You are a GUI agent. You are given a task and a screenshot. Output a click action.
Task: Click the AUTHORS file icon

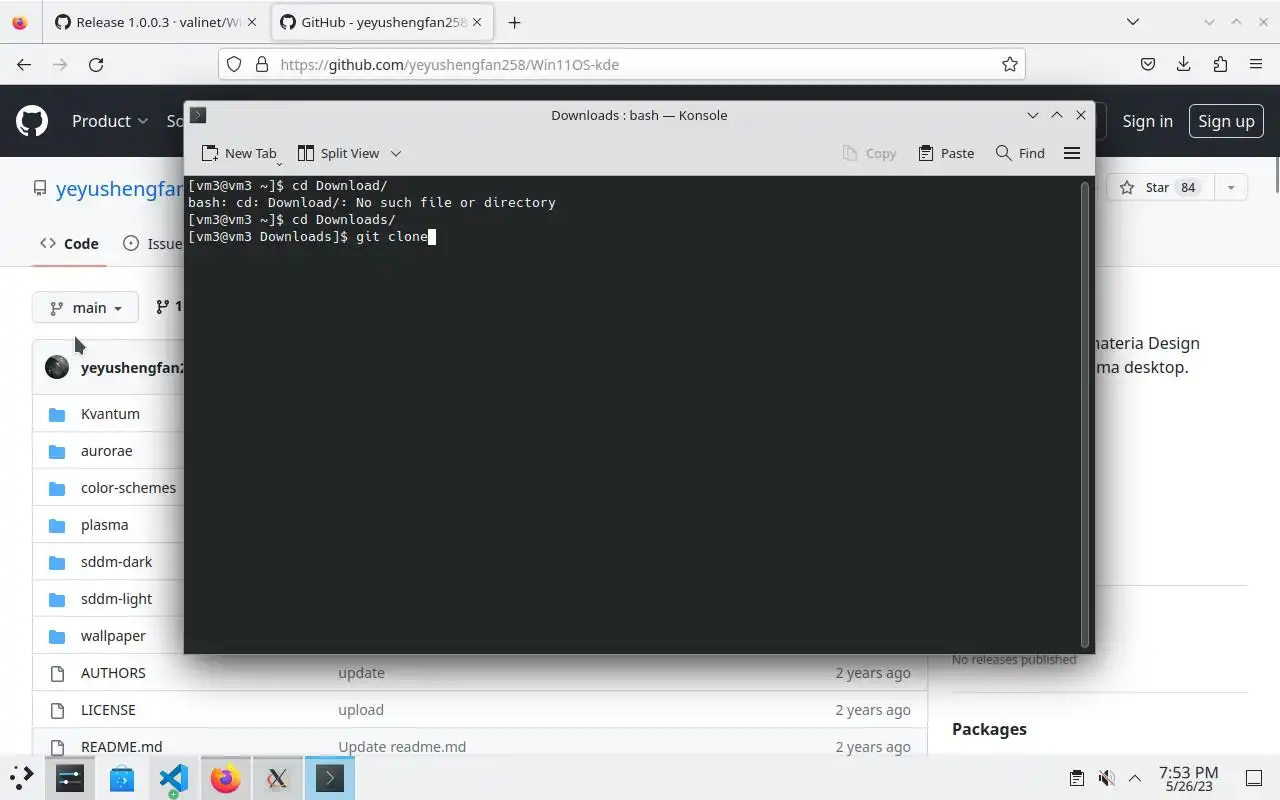(x=57, y=673)
